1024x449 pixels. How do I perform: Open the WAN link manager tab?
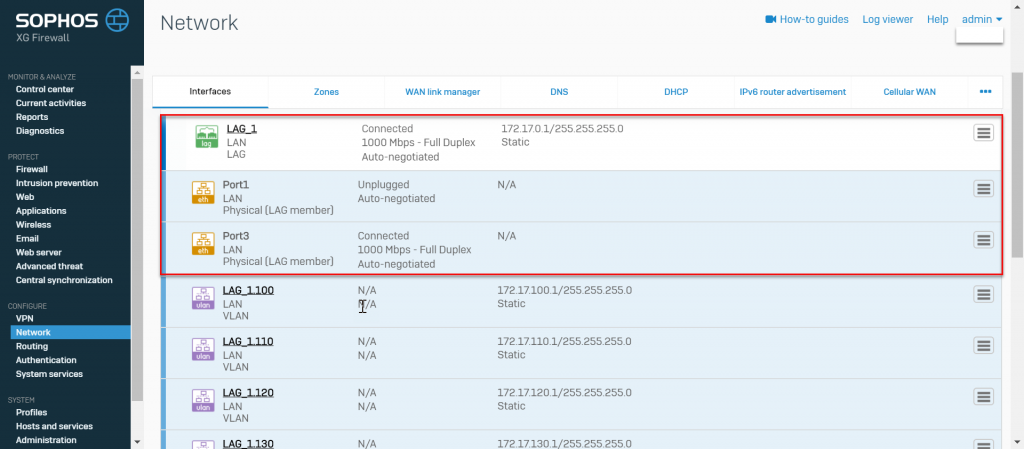click(x=443, y=92)
